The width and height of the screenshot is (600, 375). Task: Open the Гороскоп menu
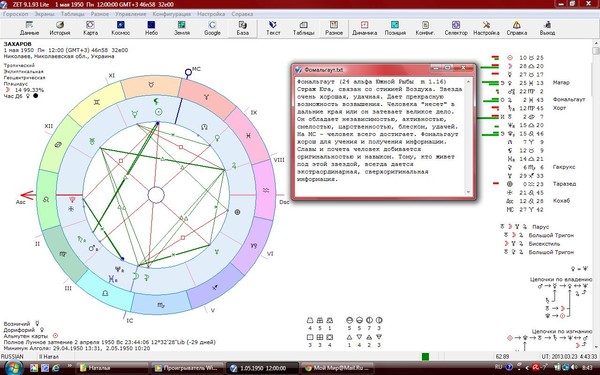16,14
